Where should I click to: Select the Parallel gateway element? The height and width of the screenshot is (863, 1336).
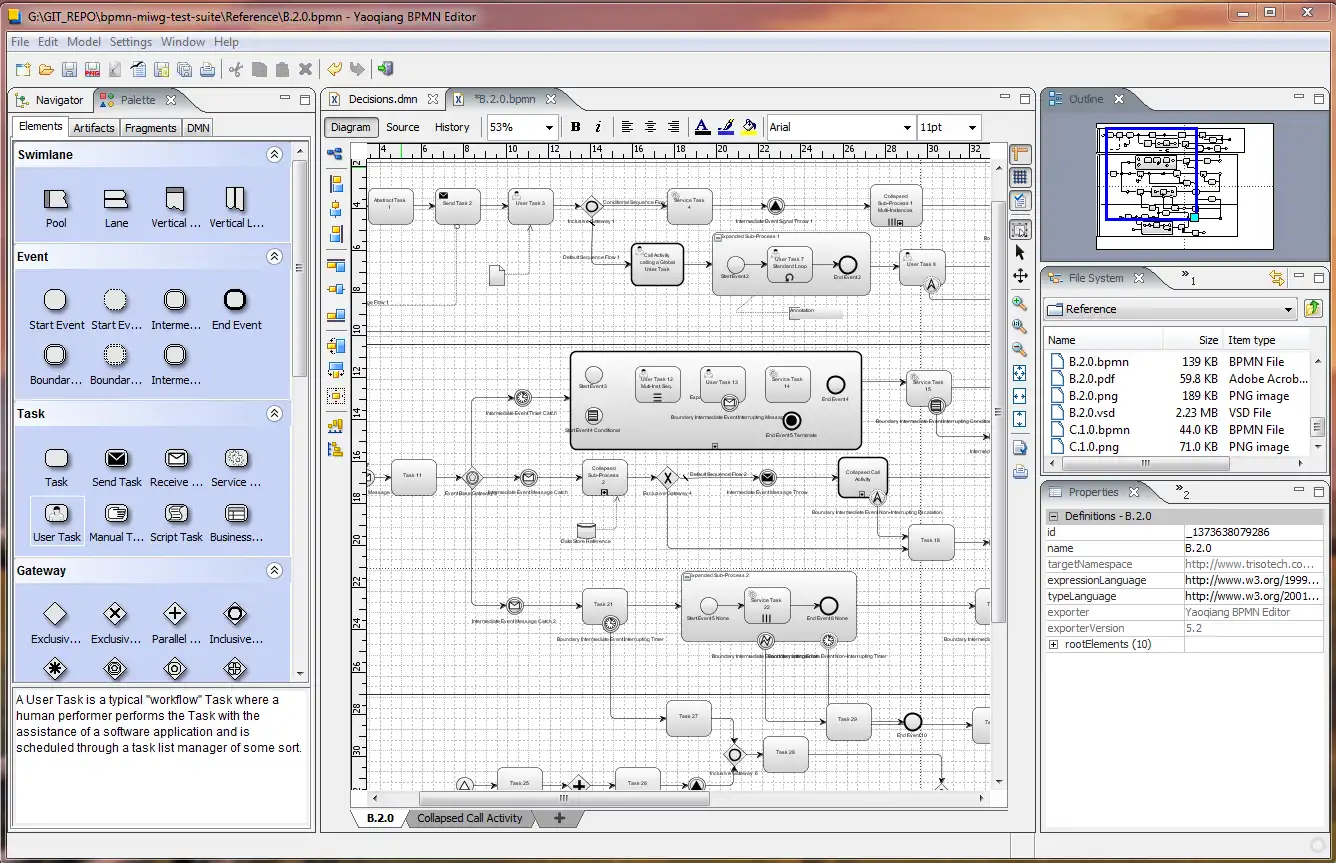pos(175,614)
